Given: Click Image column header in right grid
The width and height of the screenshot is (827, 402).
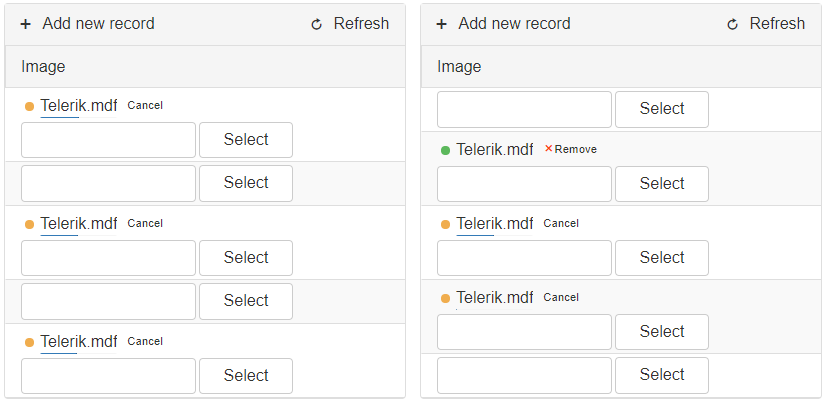Looking at the screenshot, I should click(x=459, y=66).
